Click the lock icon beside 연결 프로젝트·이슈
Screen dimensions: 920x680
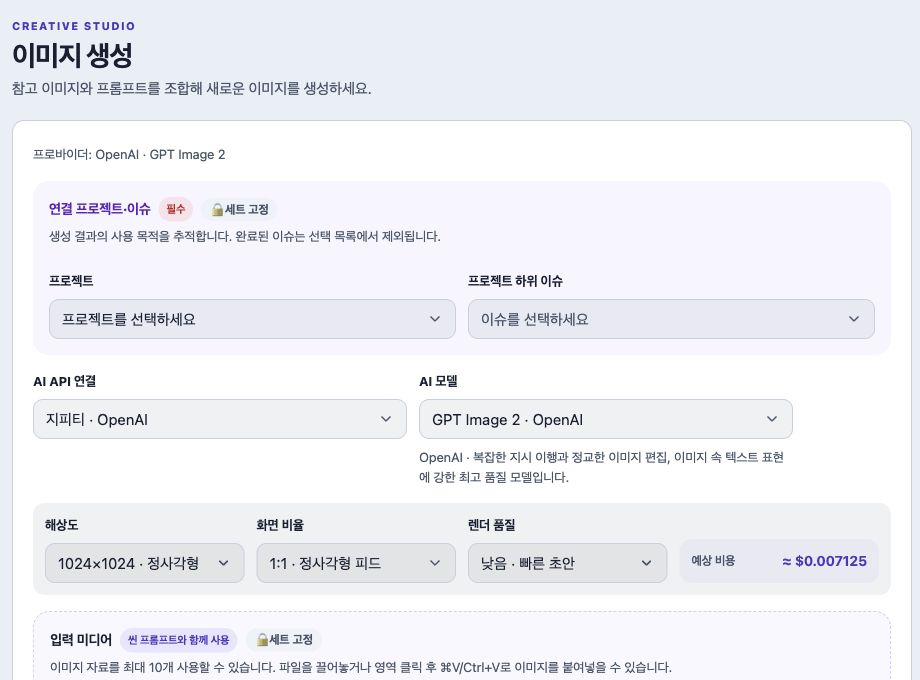[218, 209]
